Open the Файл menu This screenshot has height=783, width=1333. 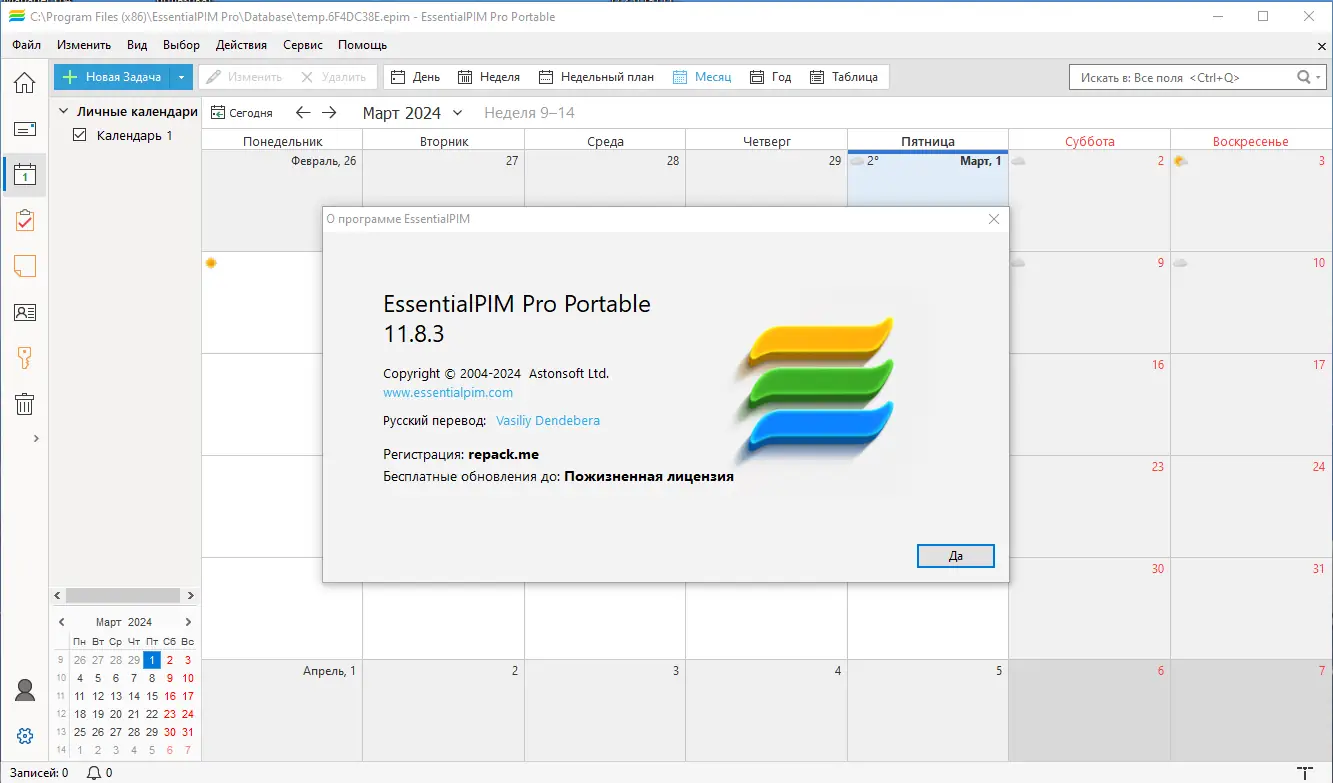tap(27, 45)
